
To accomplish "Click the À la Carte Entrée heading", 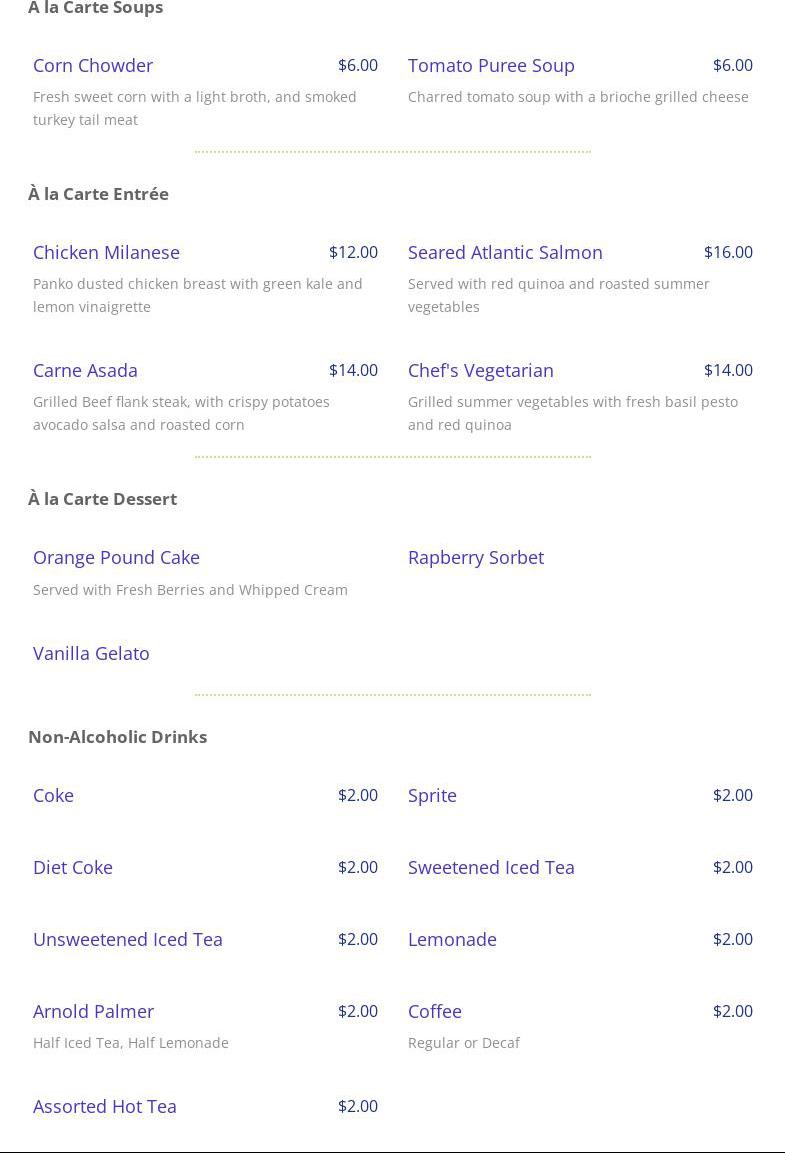I will pyautogui.click(x=98, y=194).
